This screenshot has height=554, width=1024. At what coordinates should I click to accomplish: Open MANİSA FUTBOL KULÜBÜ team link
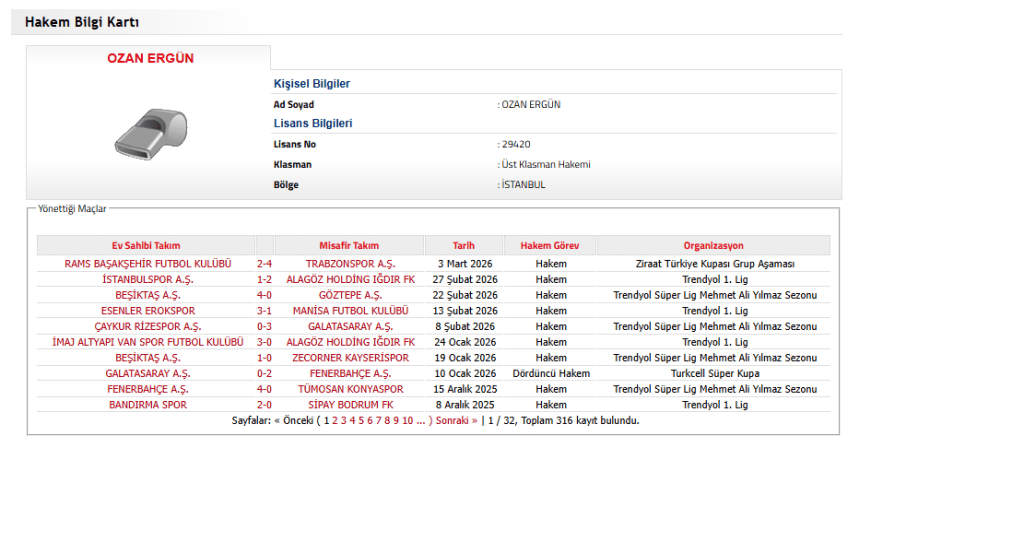[350, 311]
